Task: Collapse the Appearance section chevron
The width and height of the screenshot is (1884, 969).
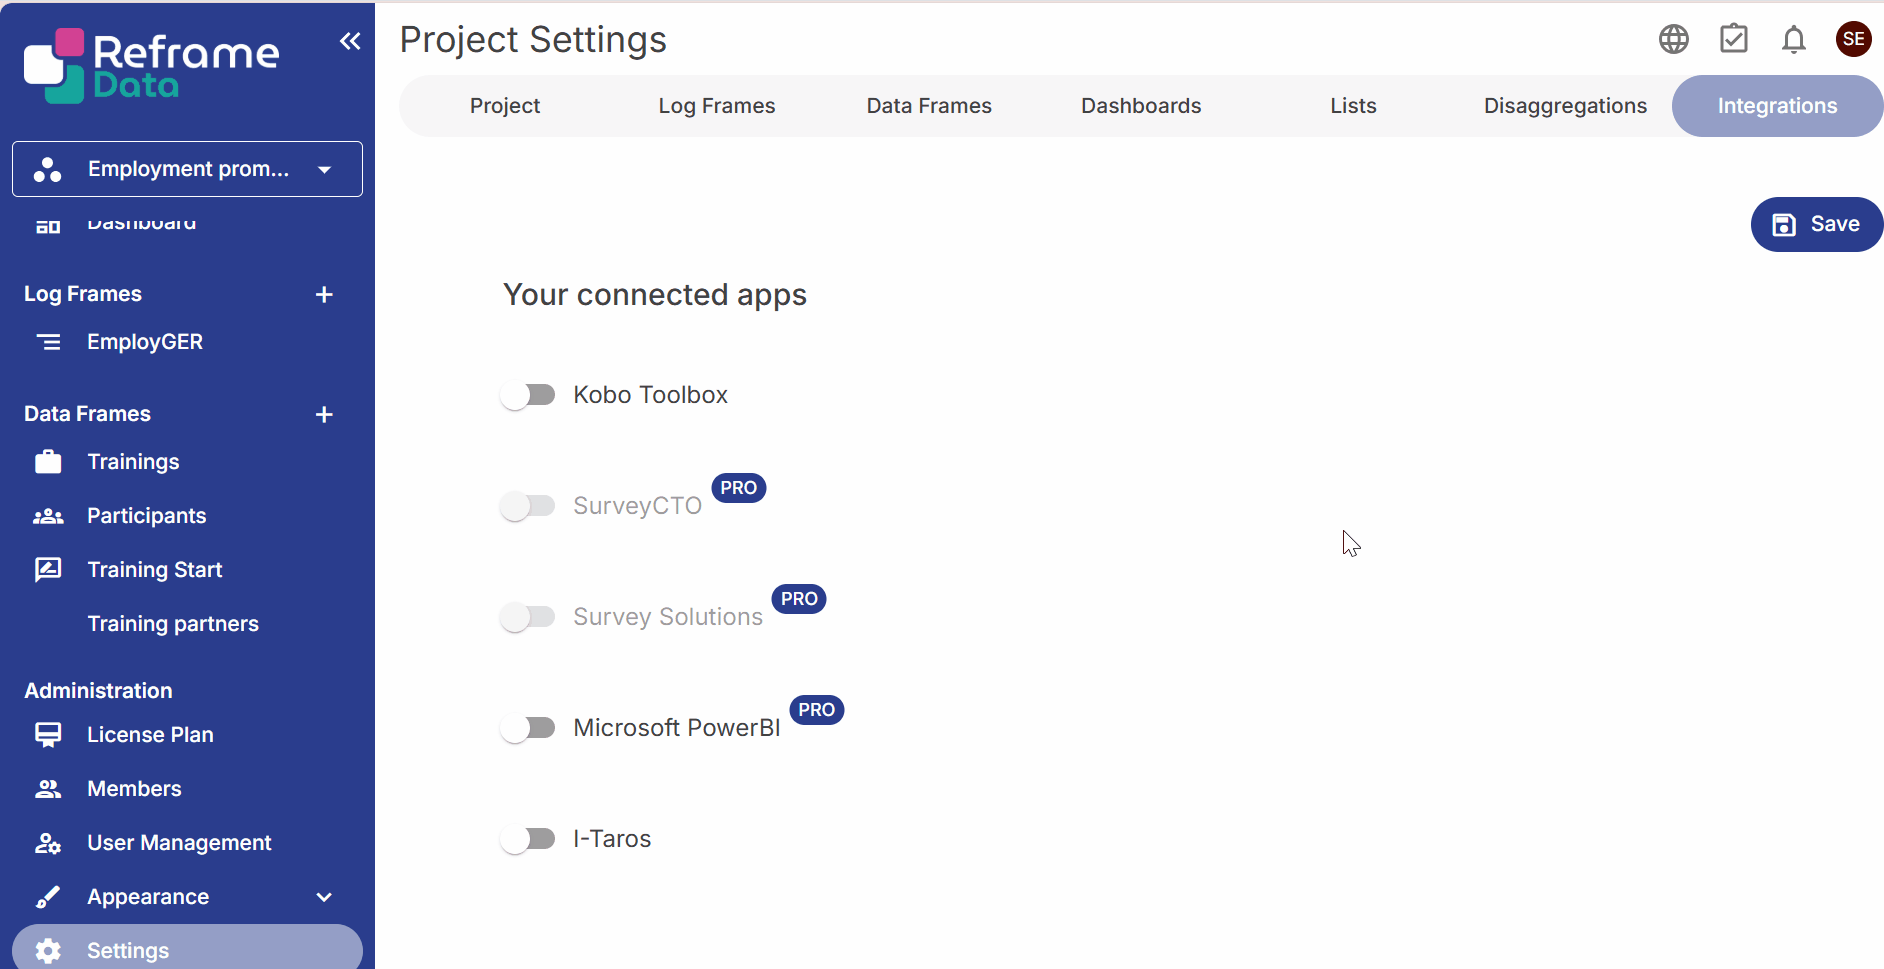Action: click(324, 897)
